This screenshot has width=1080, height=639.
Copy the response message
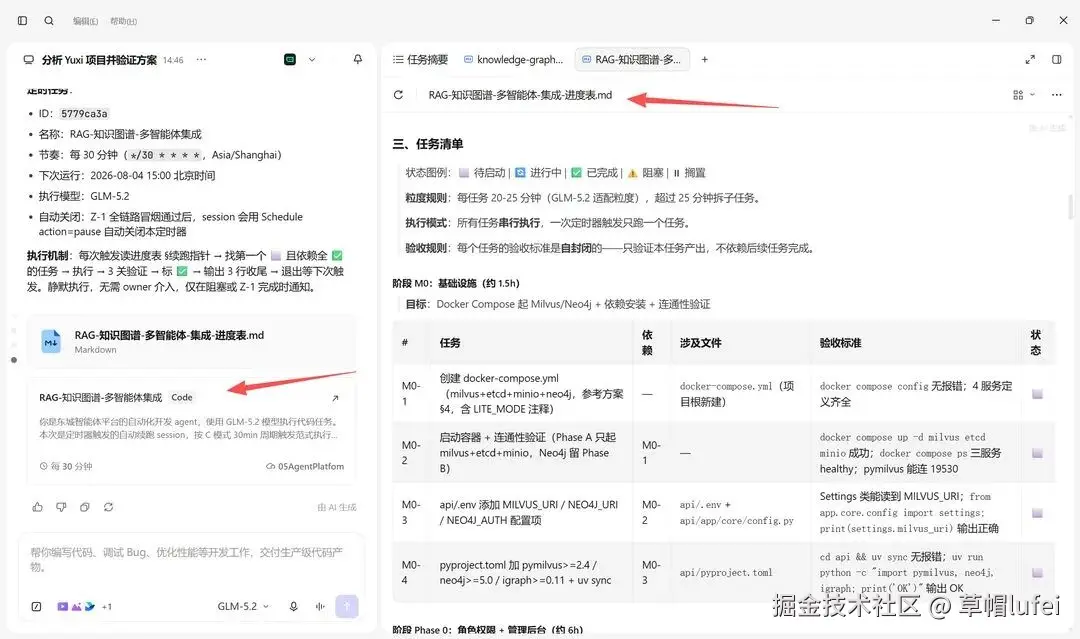[x=85, y=507]
